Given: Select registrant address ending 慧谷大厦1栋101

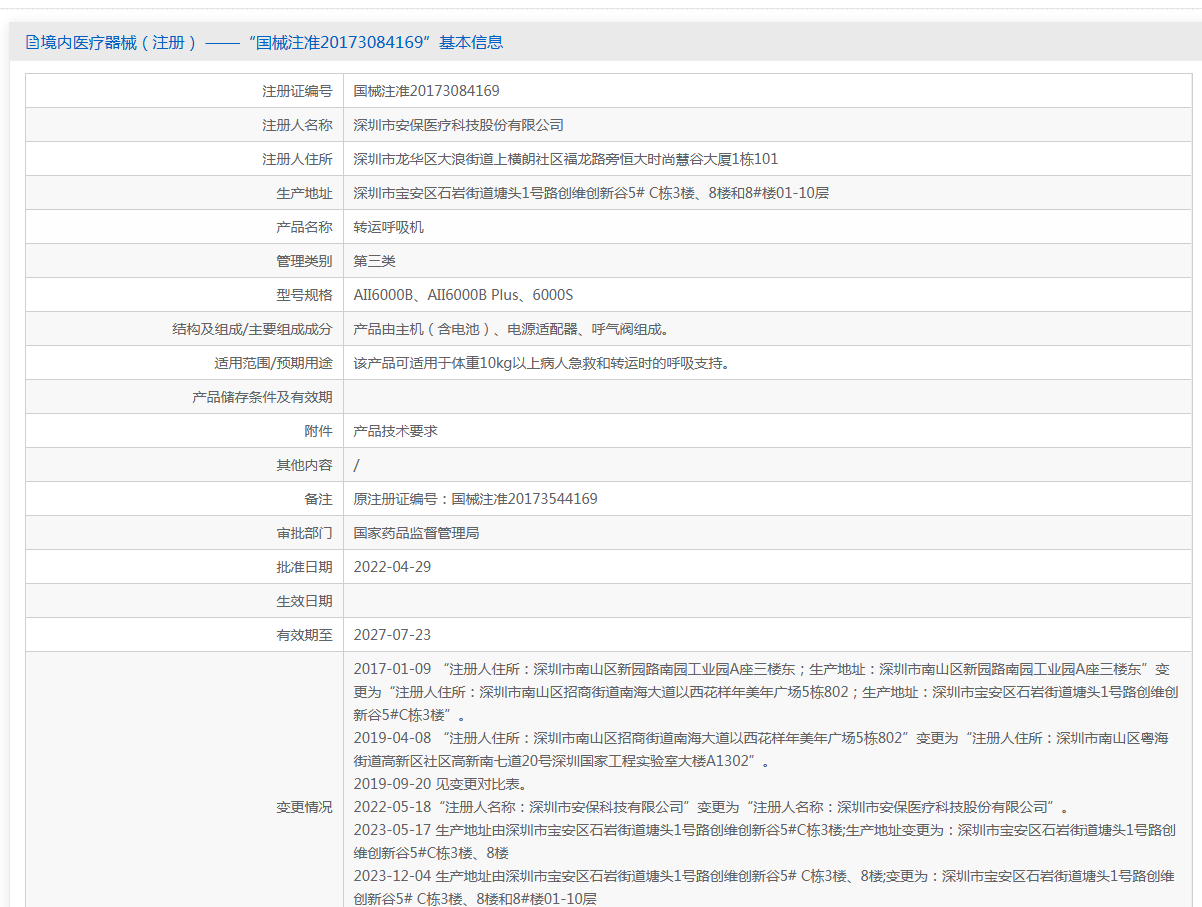Looking at the screenshot, I should tap(566, 159).
